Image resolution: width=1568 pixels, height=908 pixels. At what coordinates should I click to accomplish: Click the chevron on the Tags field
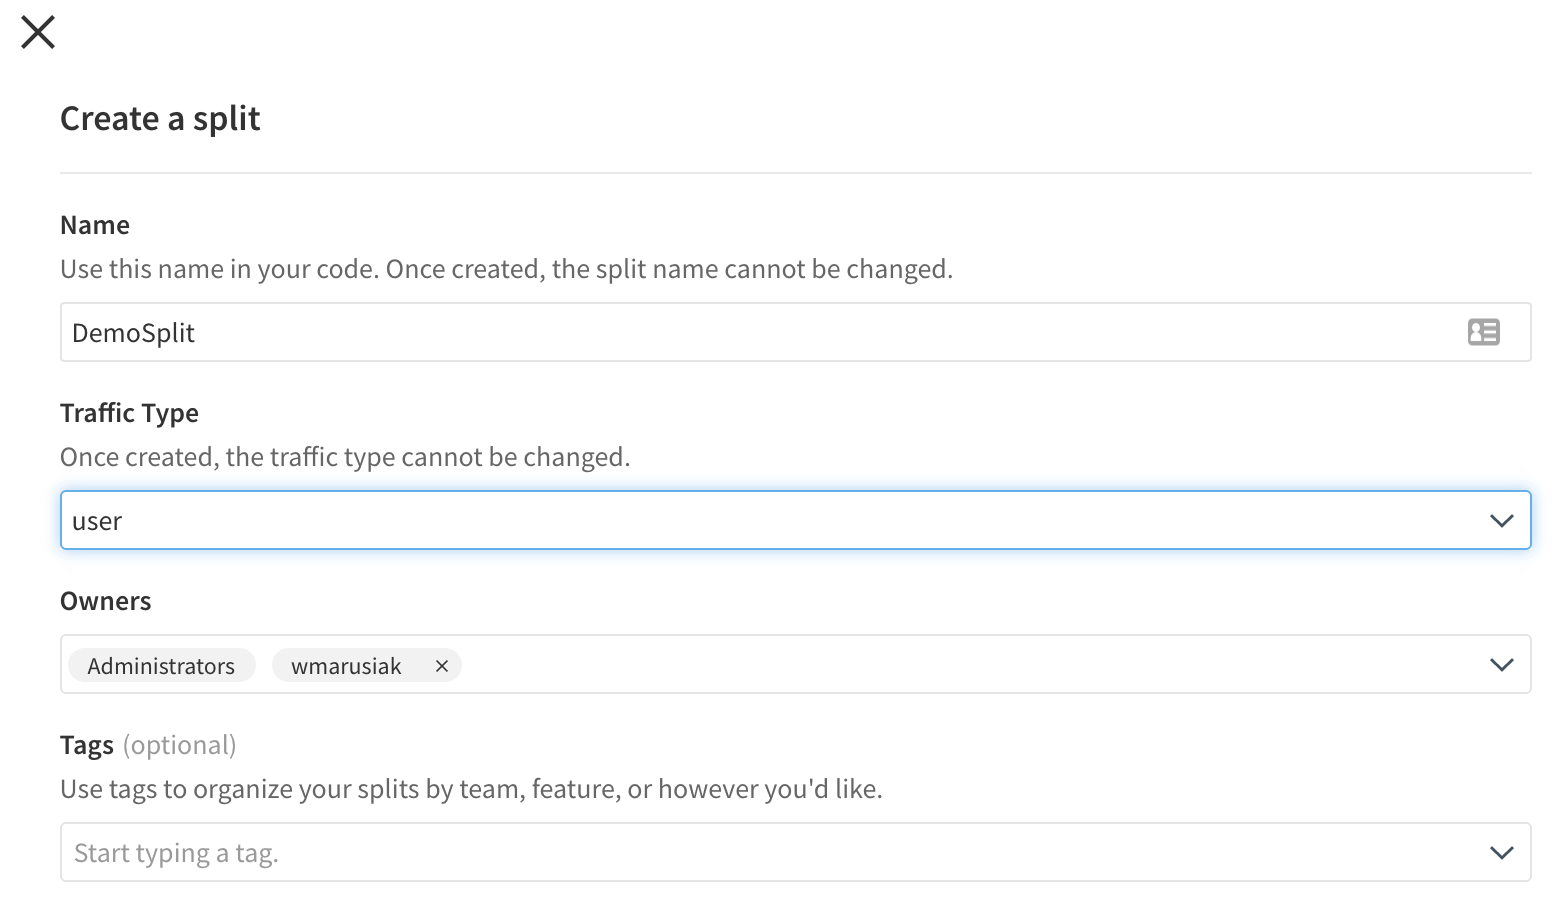click(1500, 852)
